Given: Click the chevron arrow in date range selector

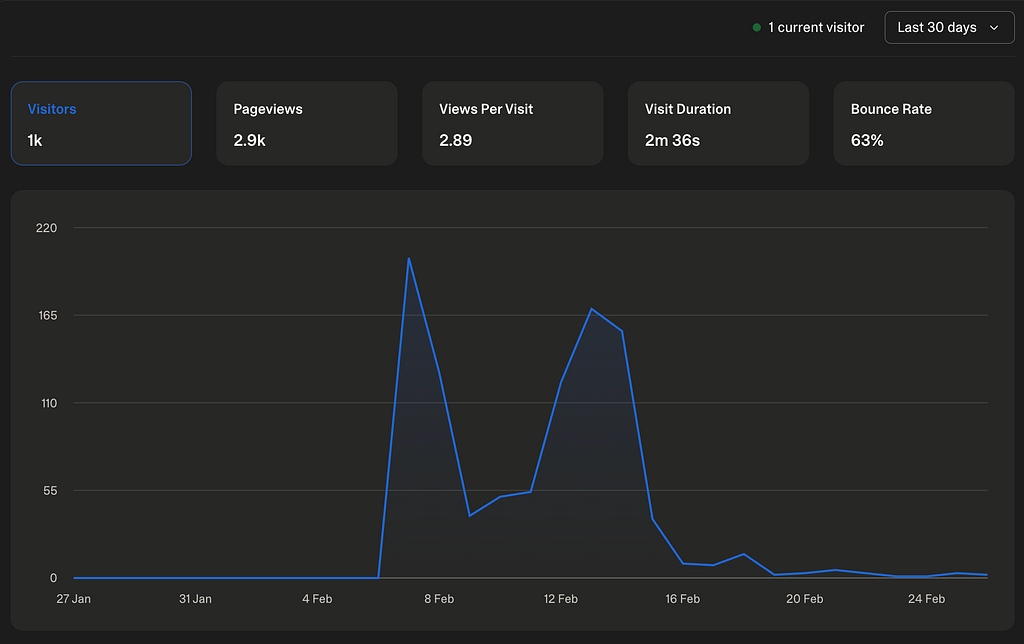Looking at the screenshot, I should point(994,28).
